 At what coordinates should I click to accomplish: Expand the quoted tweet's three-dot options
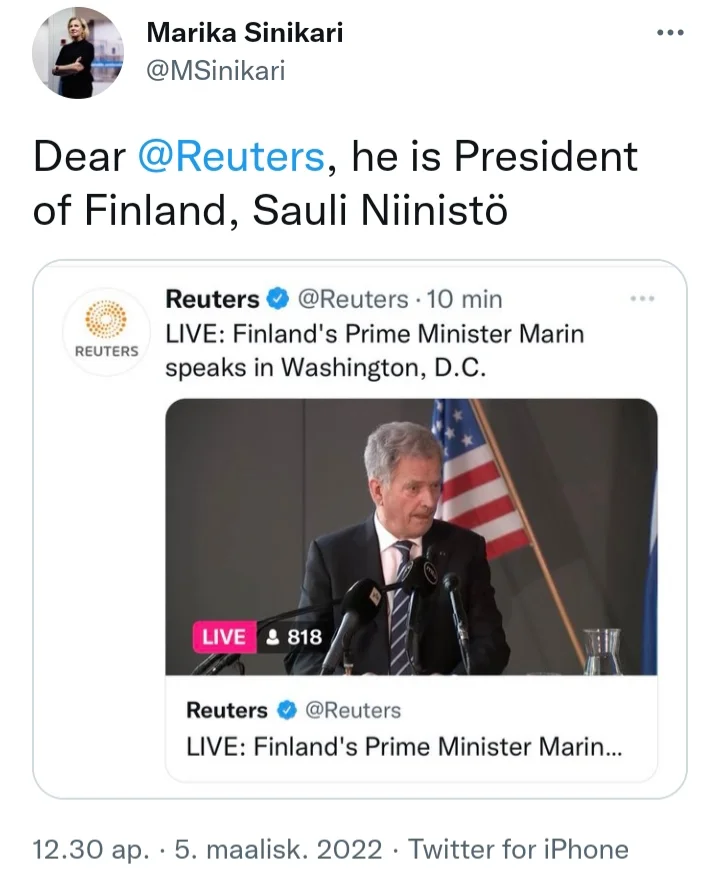click(641, 298)
